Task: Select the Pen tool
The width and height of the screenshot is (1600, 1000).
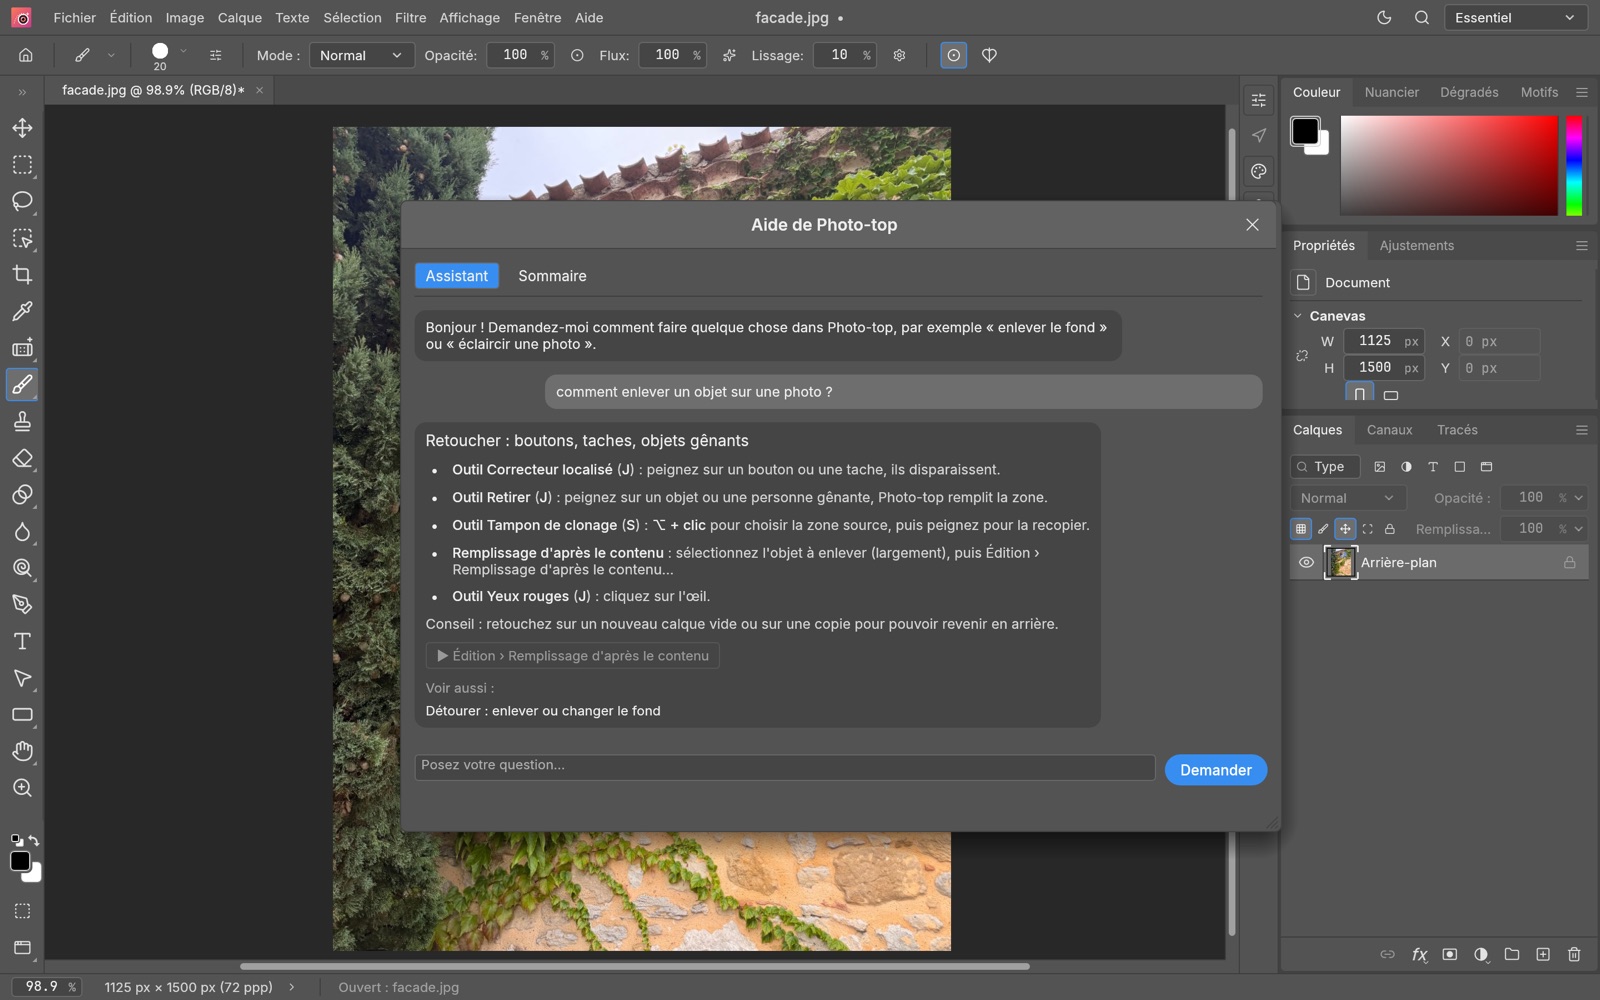Action: click(x=22, y=605)
